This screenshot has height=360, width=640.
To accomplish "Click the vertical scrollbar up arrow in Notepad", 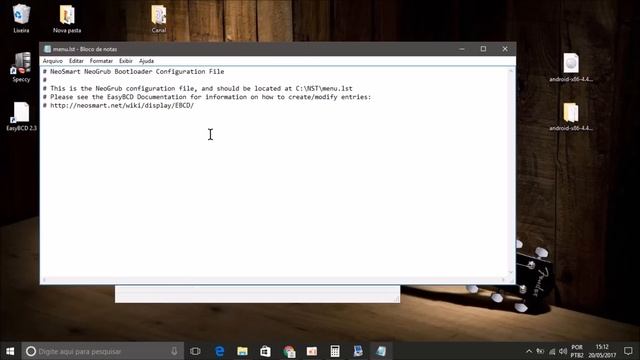I will (x=511, y=71).
